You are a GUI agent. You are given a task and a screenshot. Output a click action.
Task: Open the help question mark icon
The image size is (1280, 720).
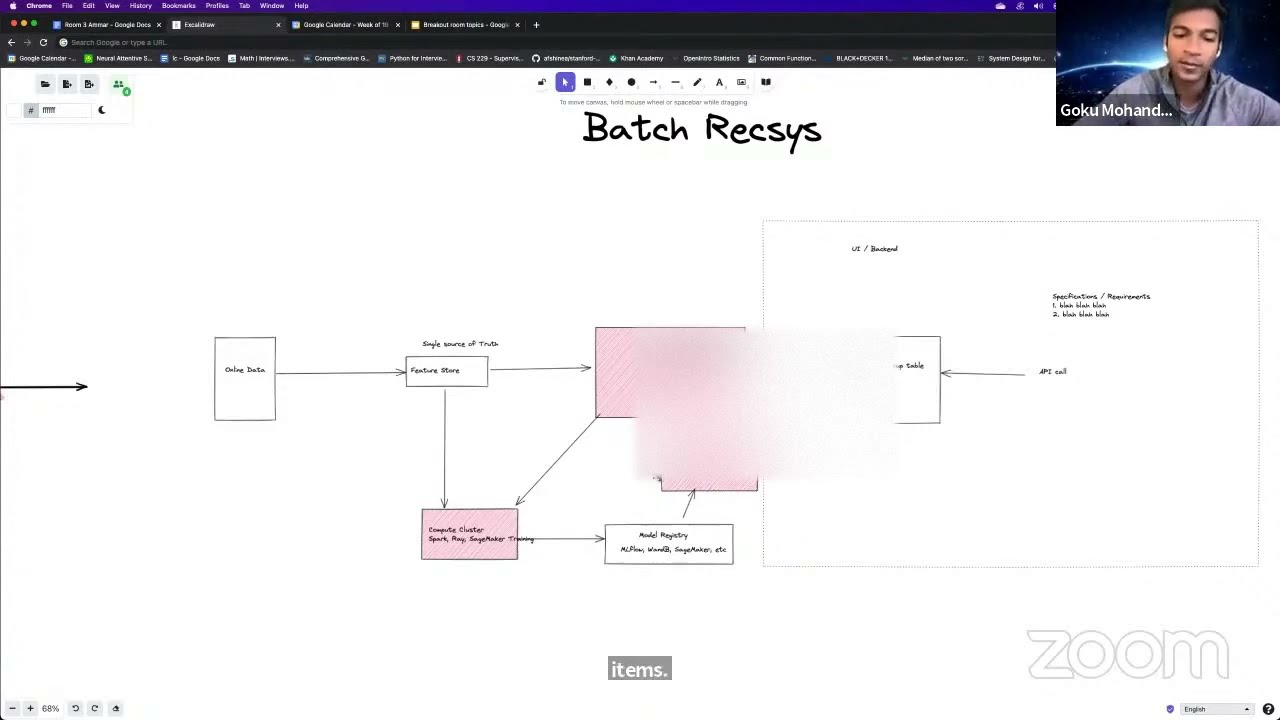tap(1268, 709)
